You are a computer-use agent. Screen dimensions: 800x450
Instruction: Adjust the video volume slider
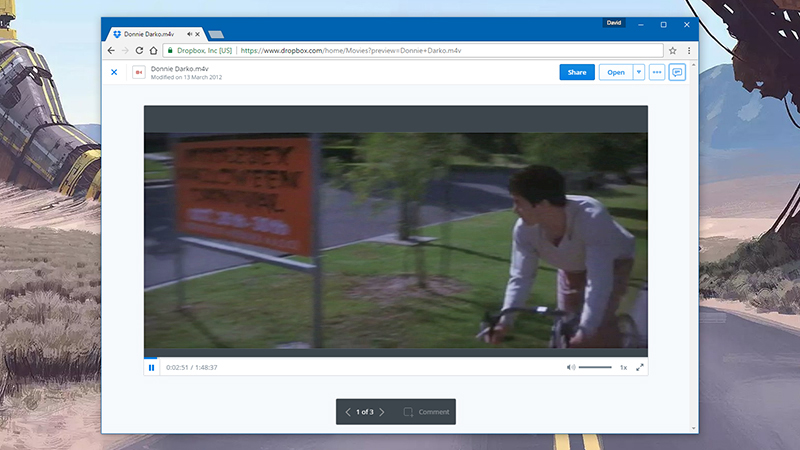[595, 367]
